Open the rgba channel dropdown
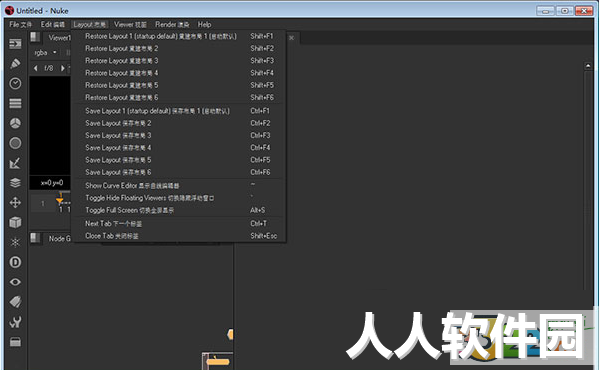The image size is (600, 370). [46, 52]
